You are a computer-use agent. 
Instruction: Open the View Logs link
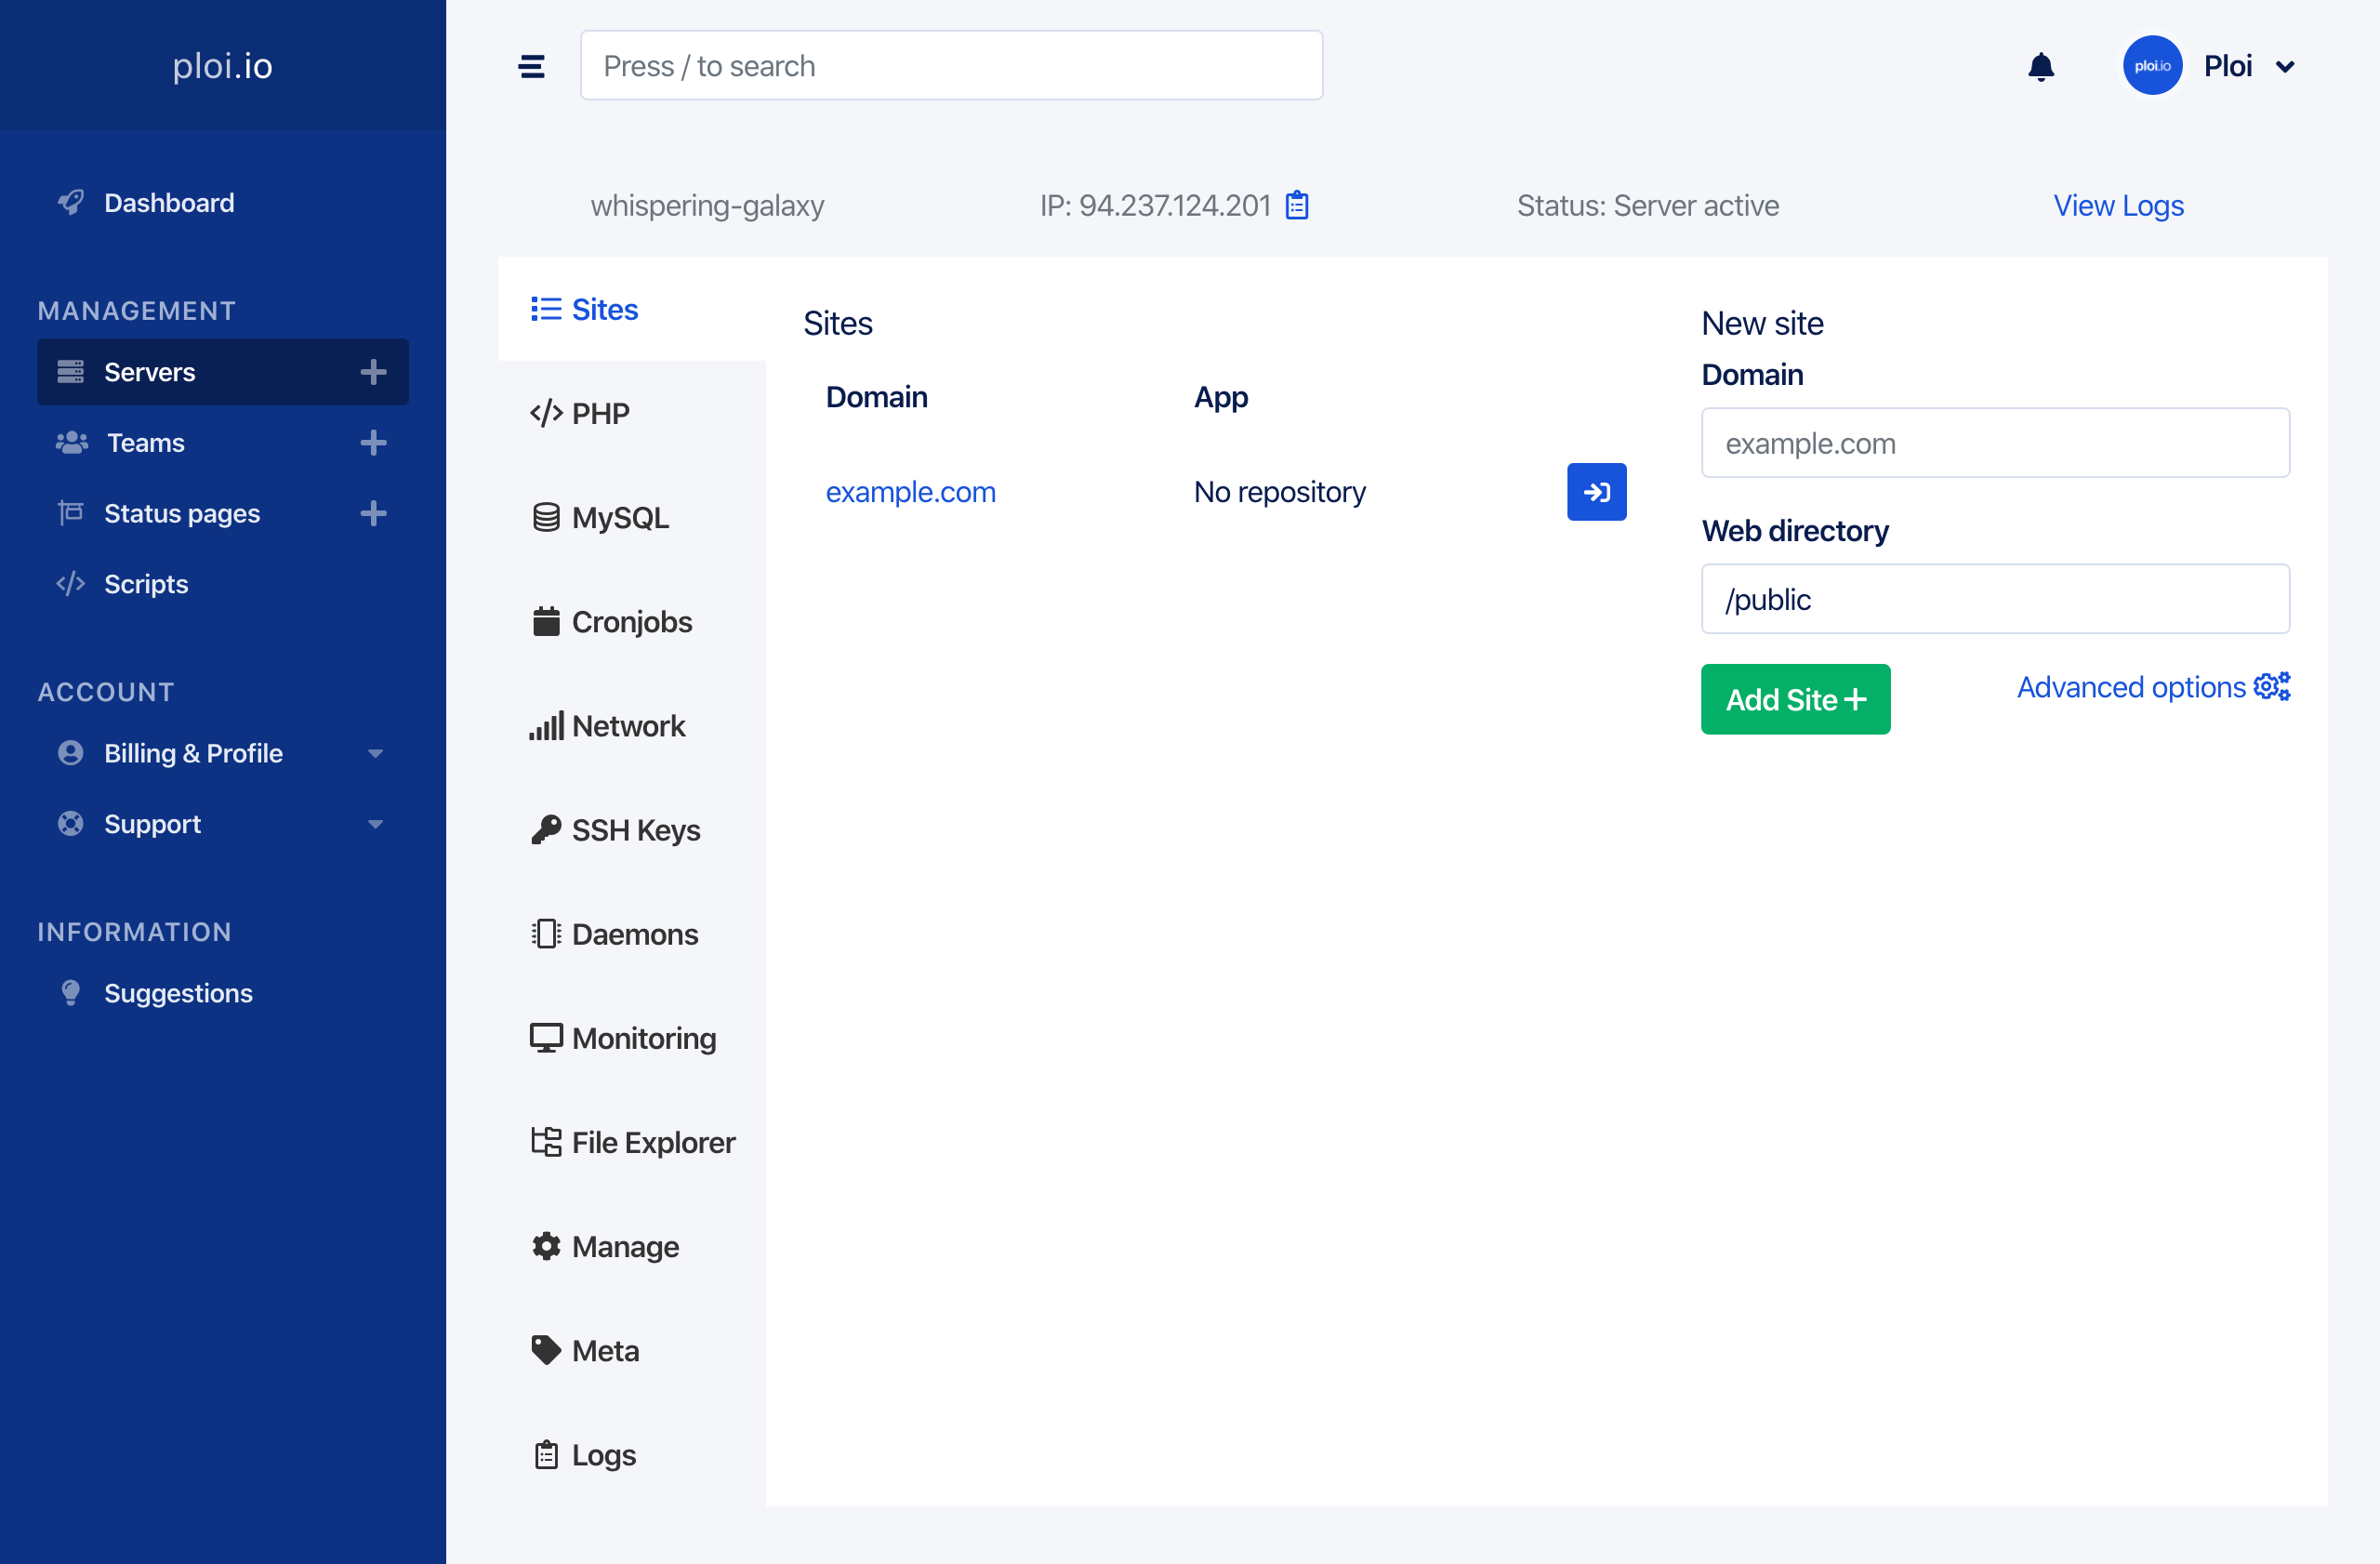[2118, 205]
